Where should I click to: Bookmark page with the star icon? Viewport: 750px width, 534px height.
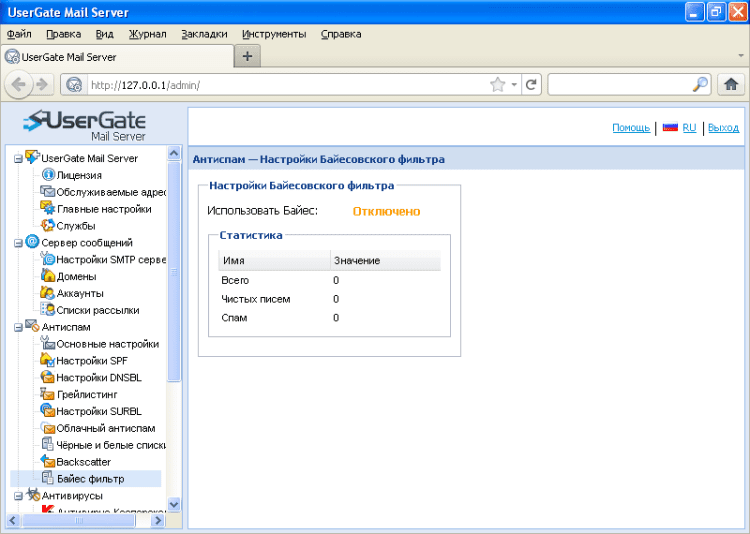coord(497,85)
